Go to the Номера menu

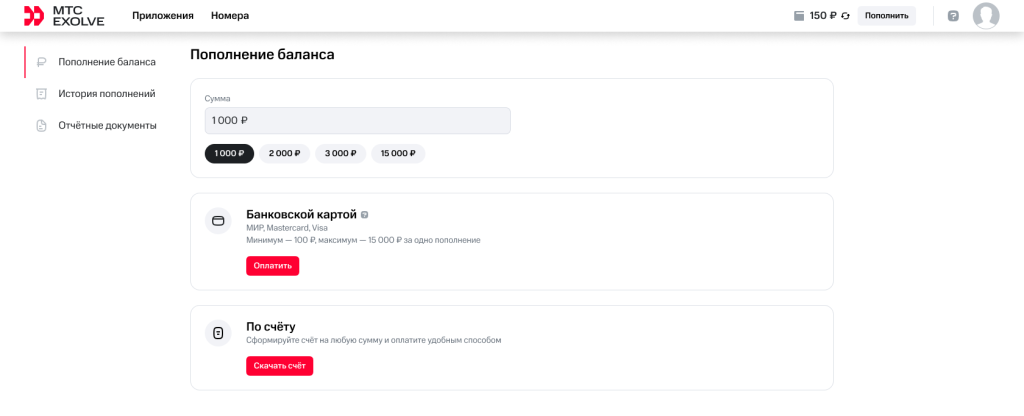click(x=230, y=16)
